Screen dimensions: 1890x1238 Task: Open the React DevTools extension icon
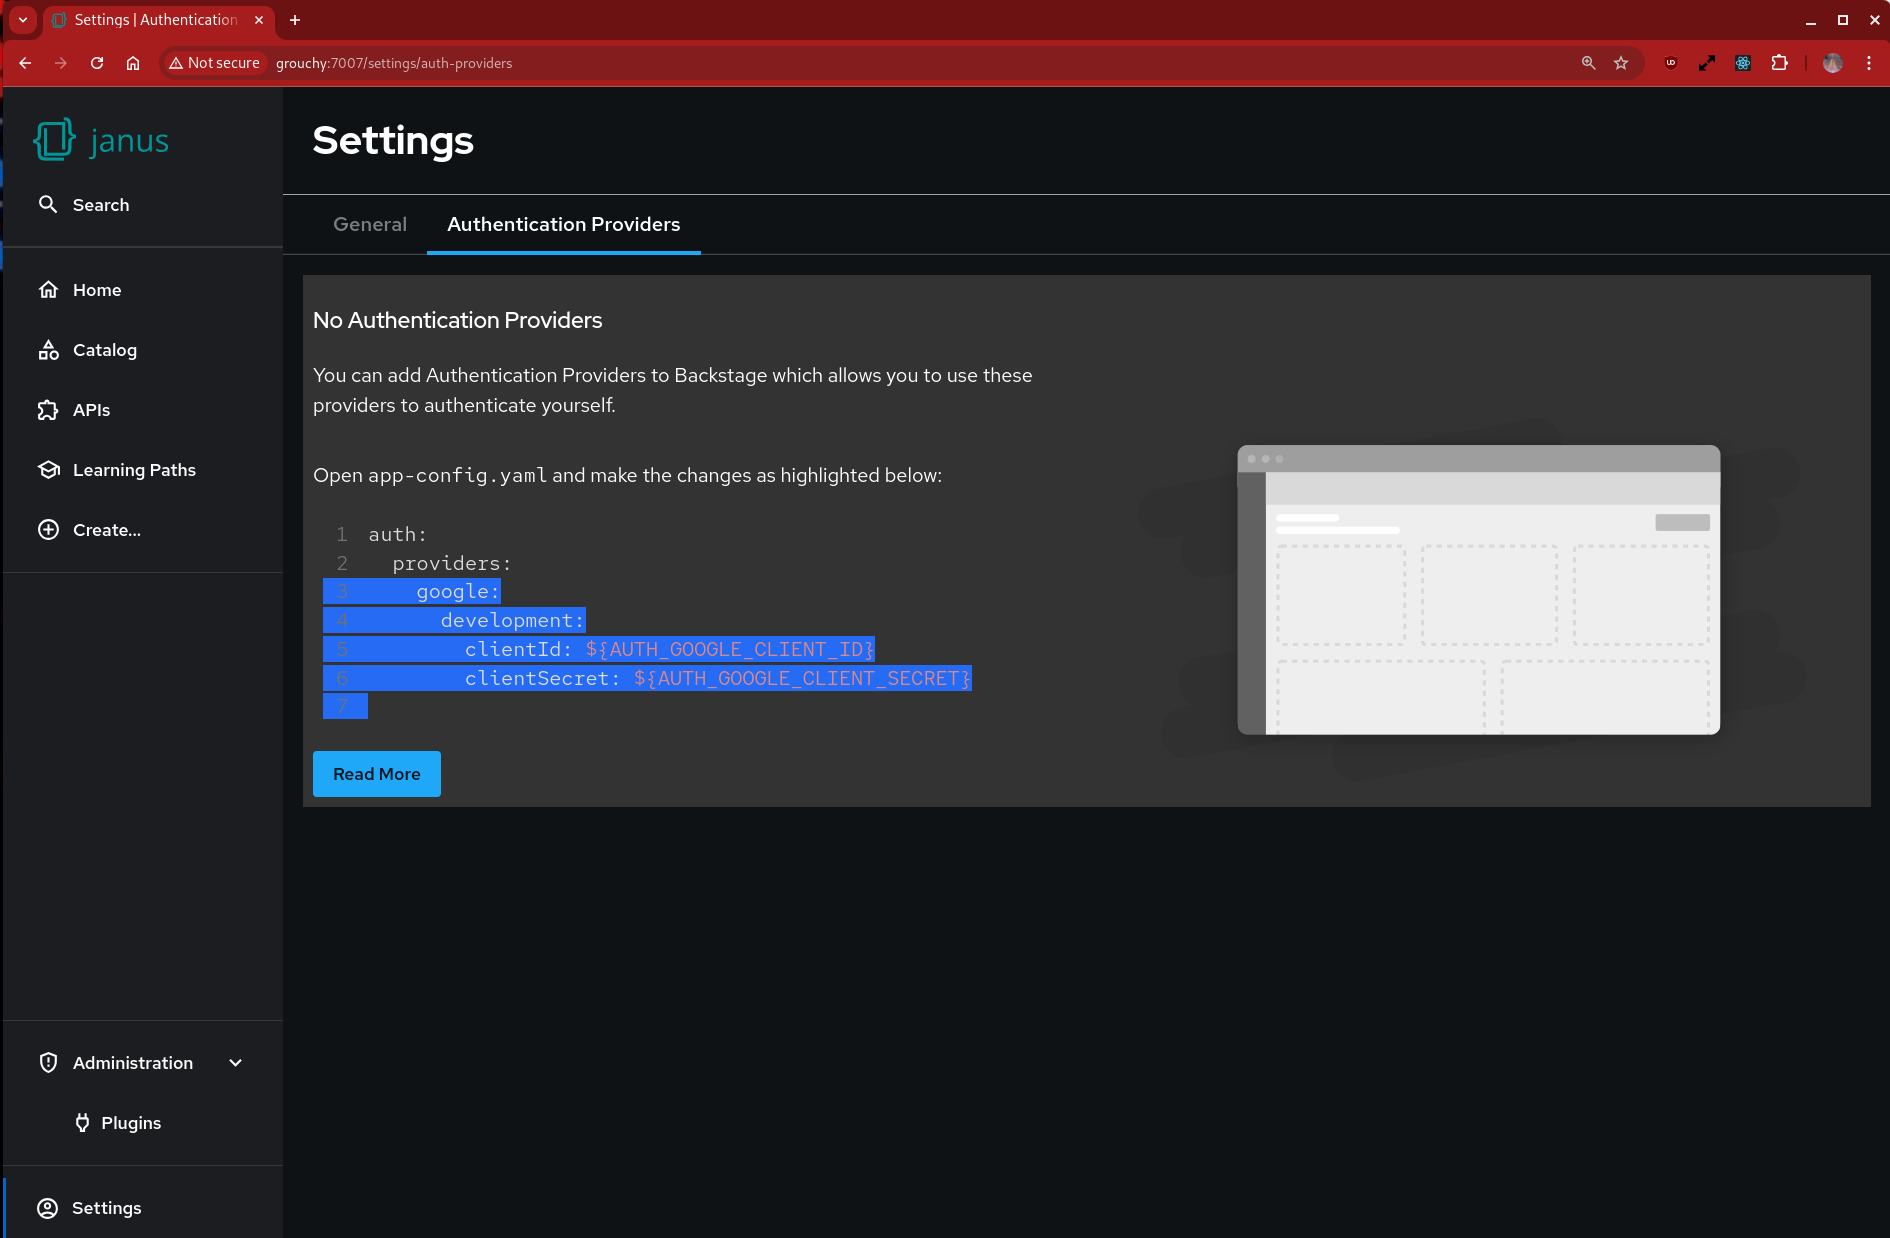click(x=1743, y=63)
